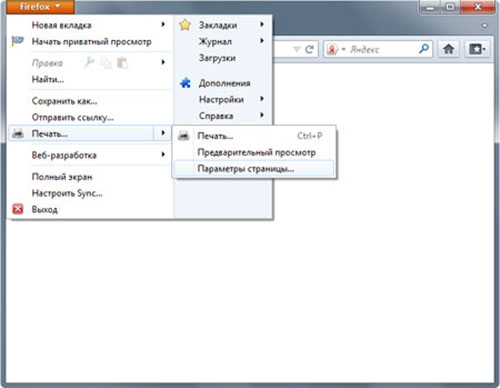Expand the Настройки submenu arrow
500x388 pixels.
coord(262,99)
